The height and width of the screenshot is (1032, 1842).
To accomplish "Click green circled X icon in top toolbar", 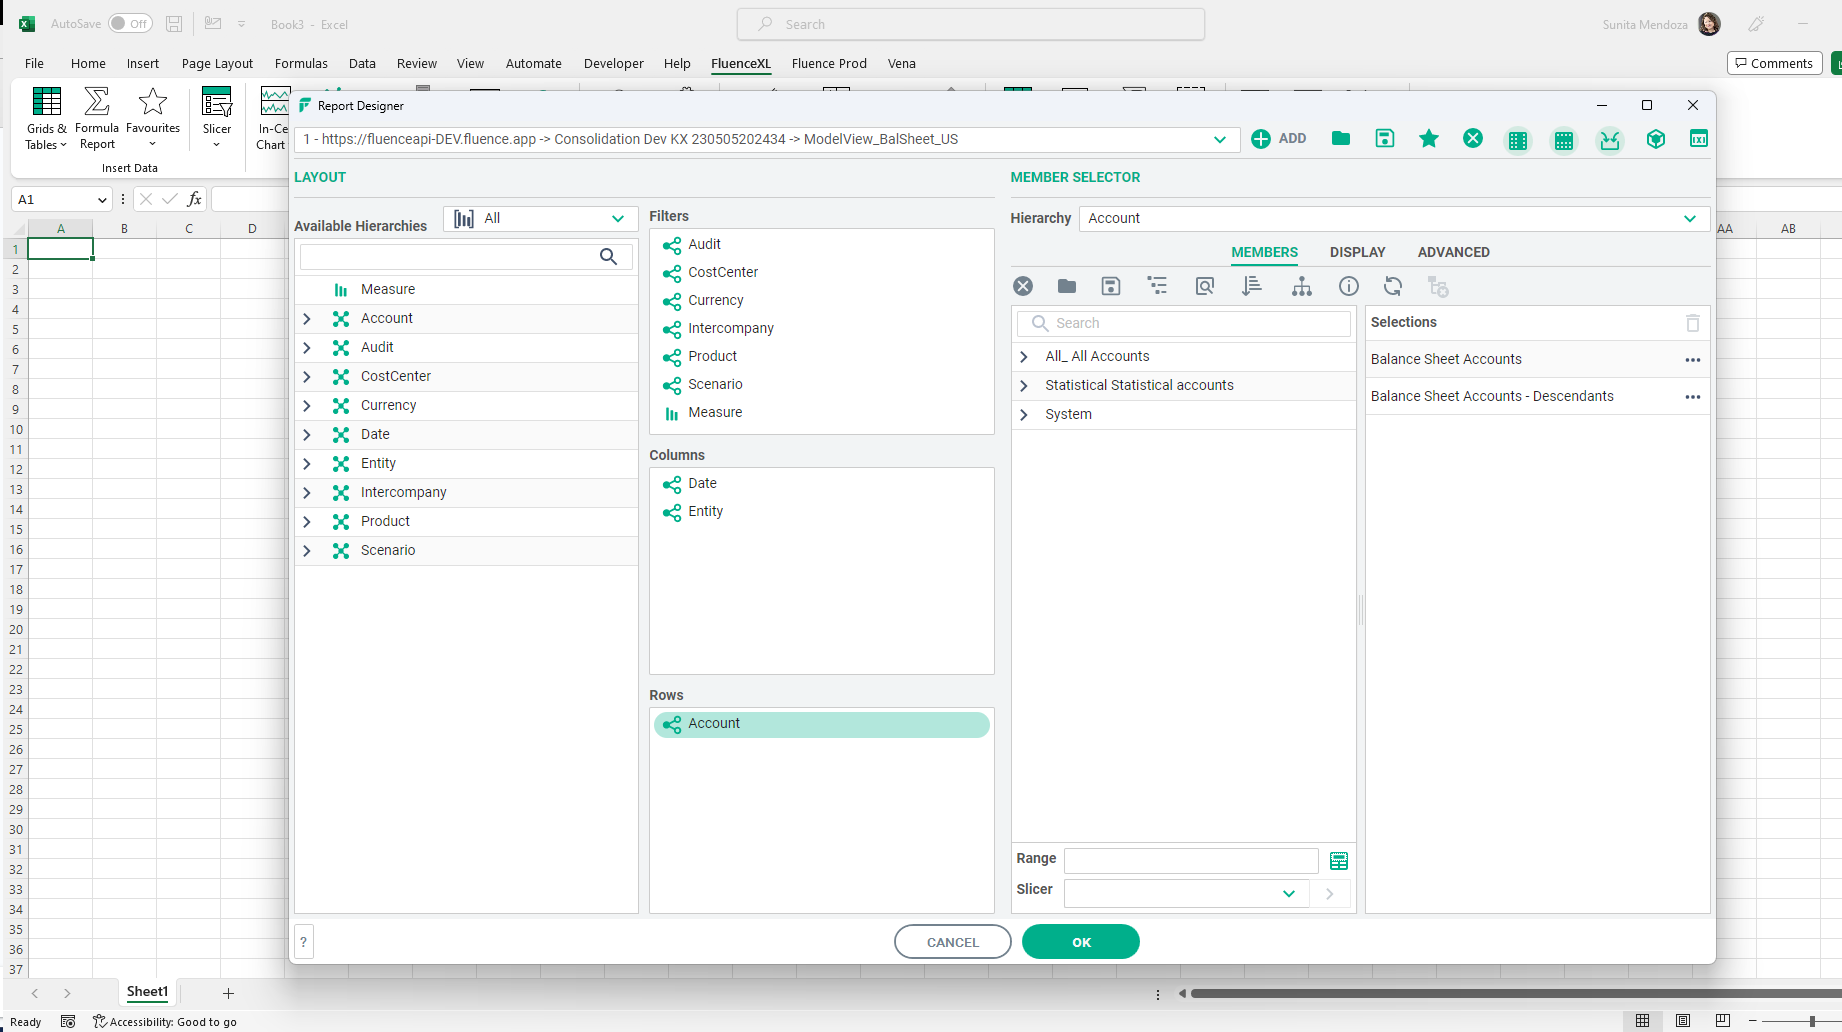I will point(1473,138).
